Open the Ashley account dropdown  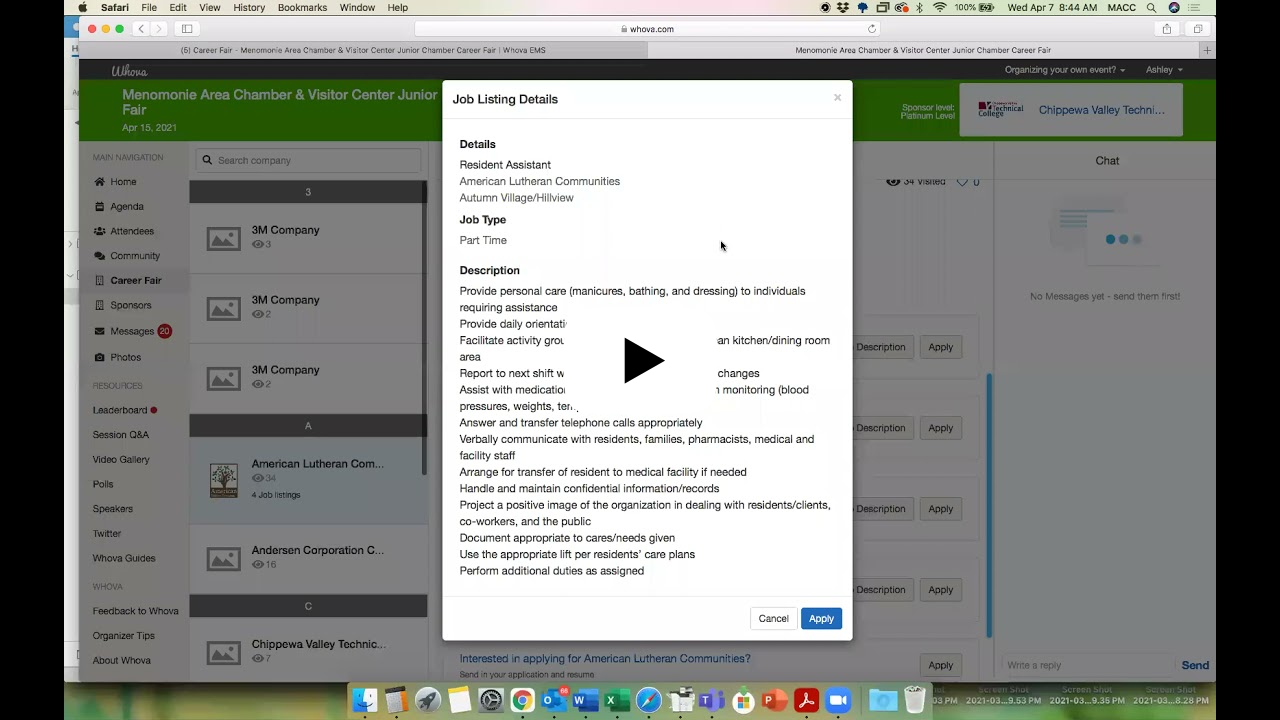[1164, 70]
